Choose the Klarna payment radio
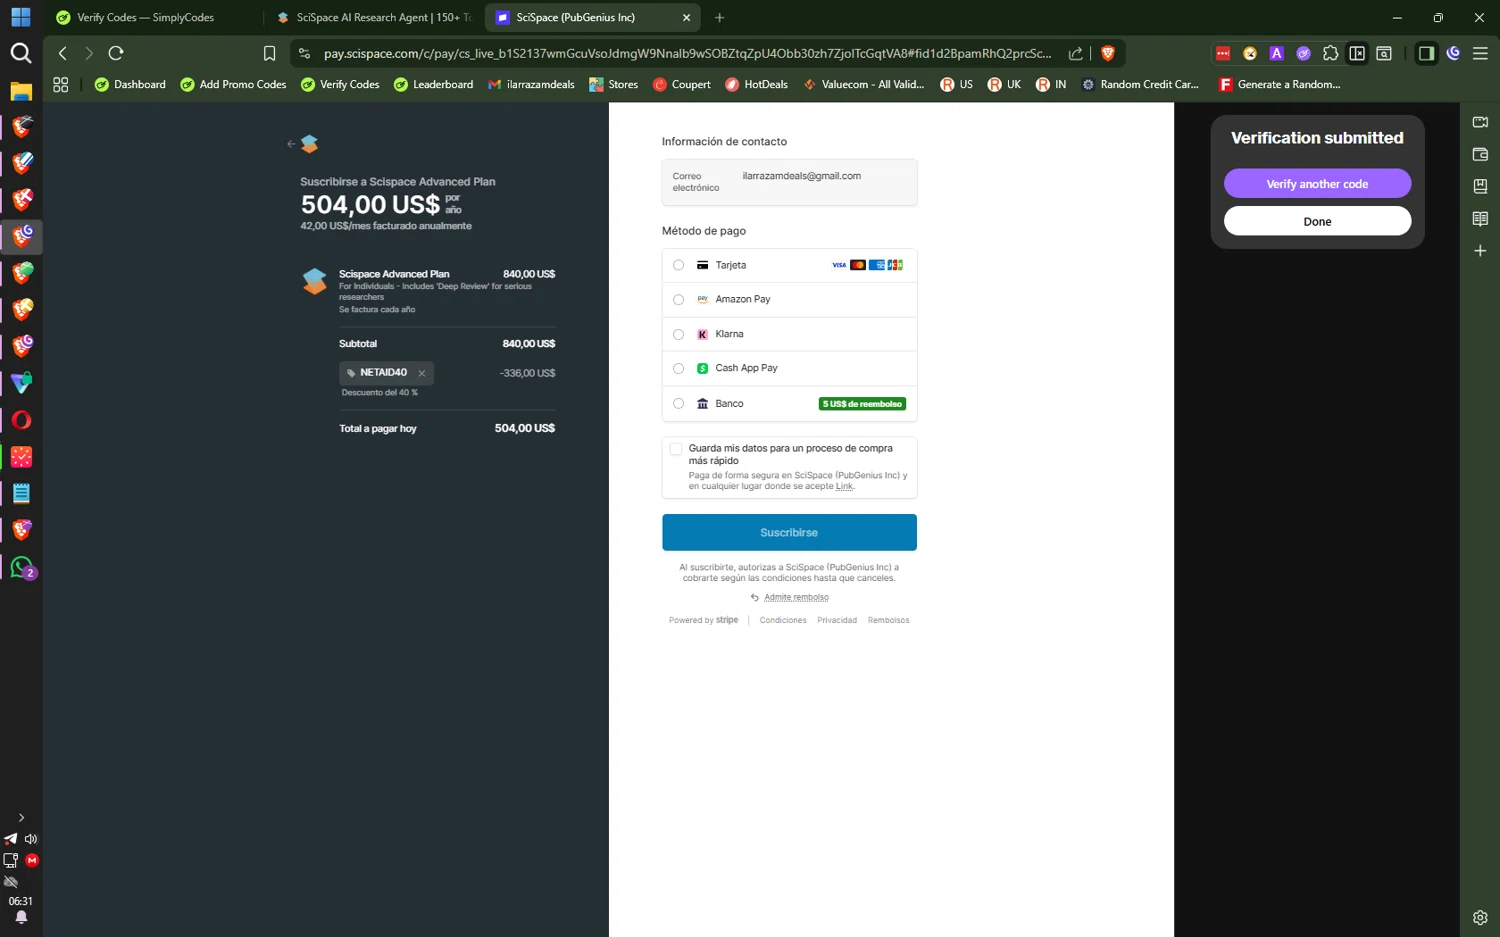The height and width of the screenshot is (937, 1500). 678,334
